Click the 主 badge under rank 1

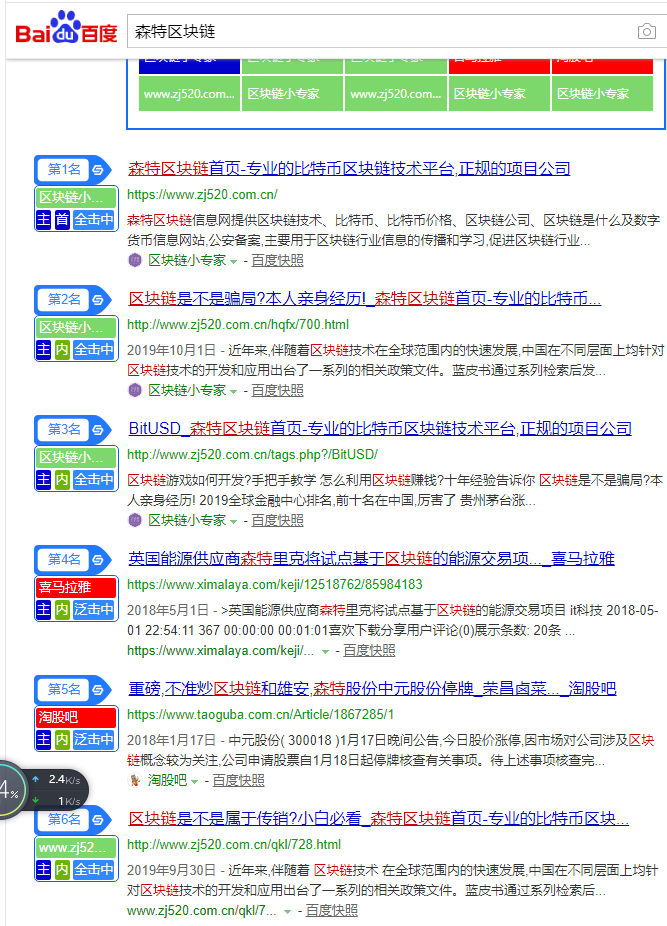[x=43, y=220]
